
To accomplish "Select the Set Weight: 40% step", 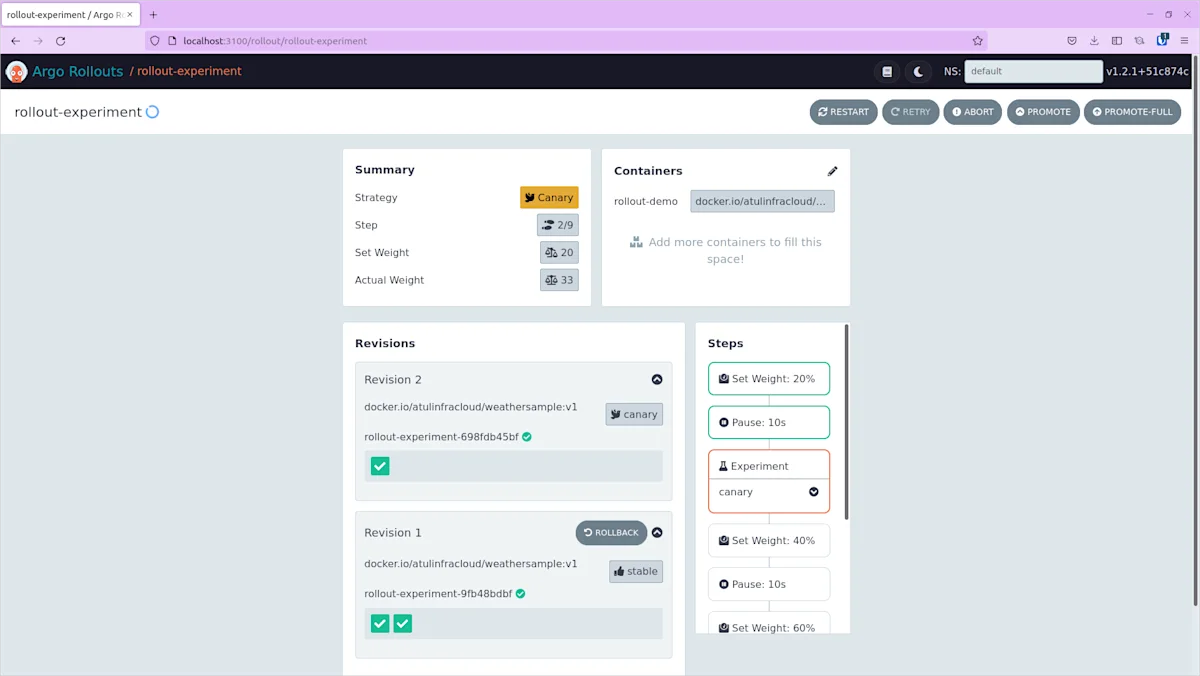I will click(769, 540).
